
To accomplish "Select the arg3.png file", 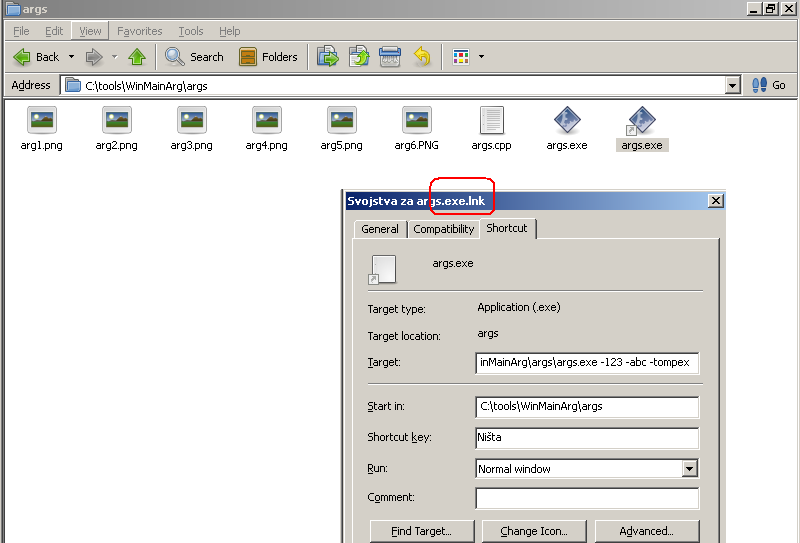I will click(191, 129).
